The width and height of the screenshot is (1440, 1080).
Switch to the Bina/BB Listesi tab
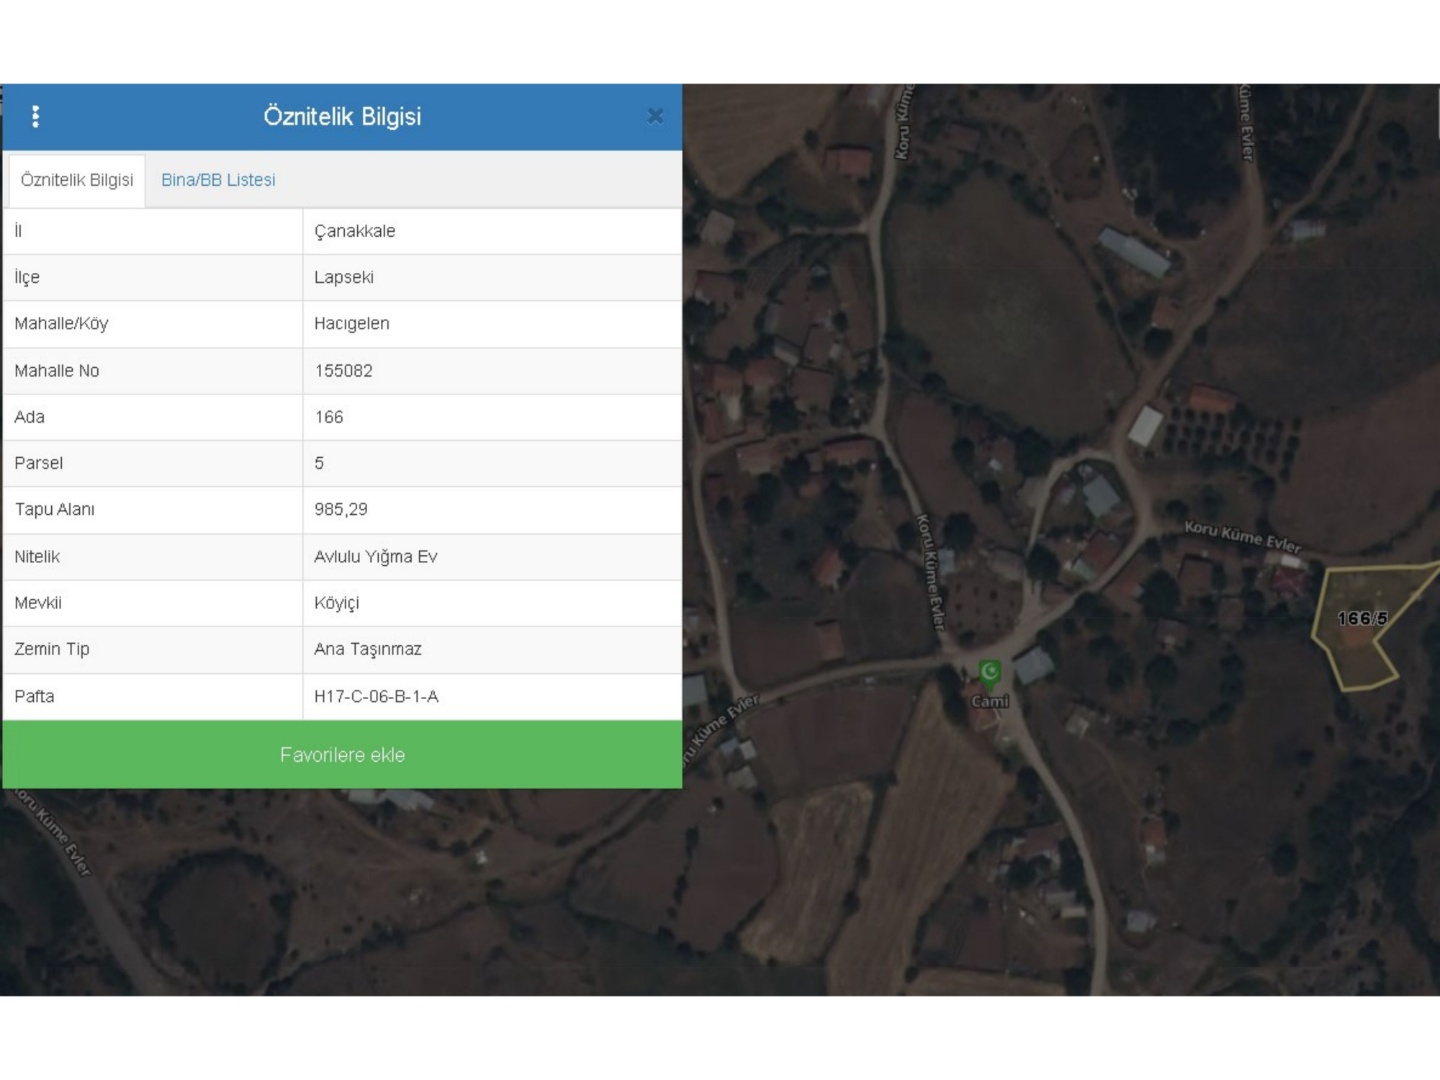pyautogui.click(x=218, y=180)
